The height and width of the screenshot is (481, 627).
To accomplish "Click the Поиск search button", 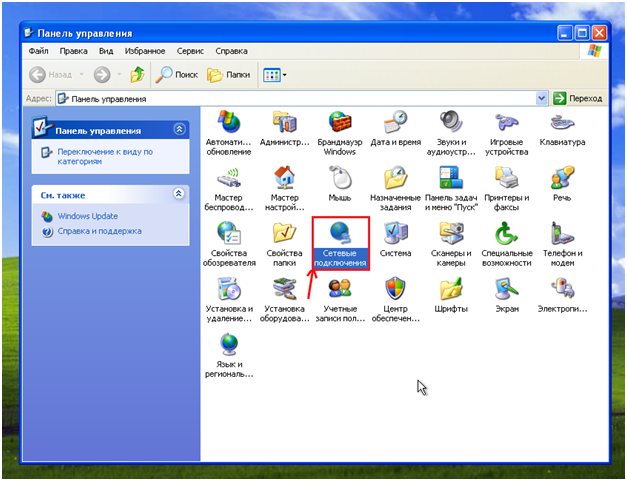I will [177, 75].
